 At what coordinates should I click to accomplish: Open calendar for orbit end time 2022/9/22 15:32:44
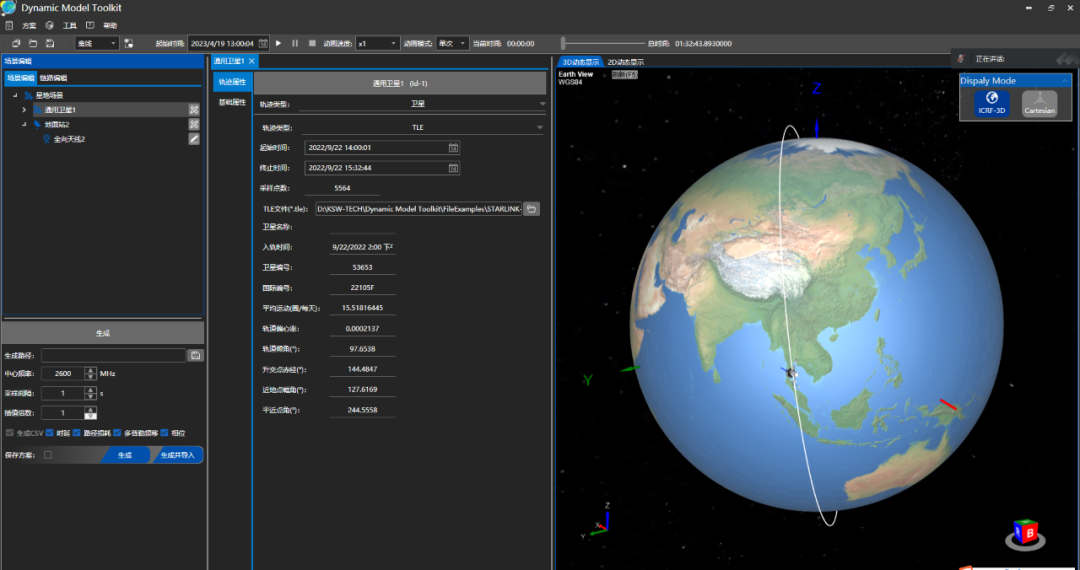pos(453,168)
